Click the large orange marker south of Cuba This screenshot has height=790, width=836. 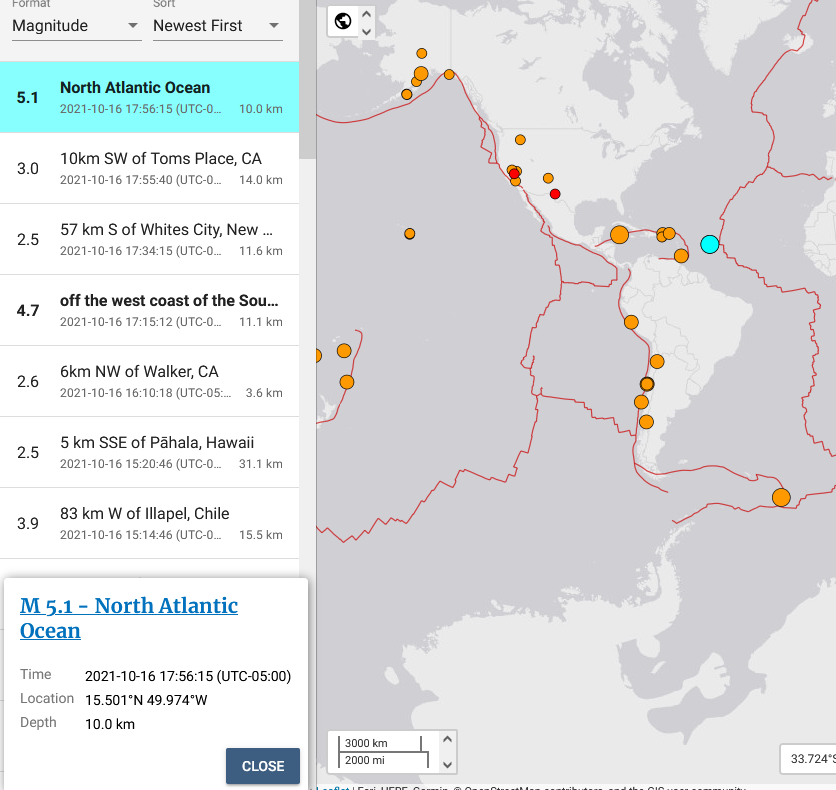[619, 235]
